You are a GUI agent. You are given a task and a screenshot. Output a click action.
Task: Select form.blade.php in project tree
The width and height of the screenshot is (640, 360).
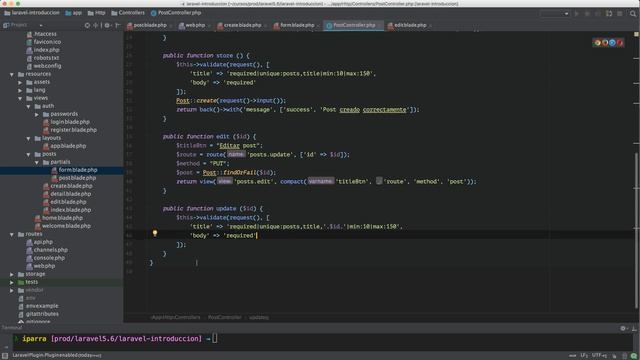pyautogui.click(x=74, y=170)
